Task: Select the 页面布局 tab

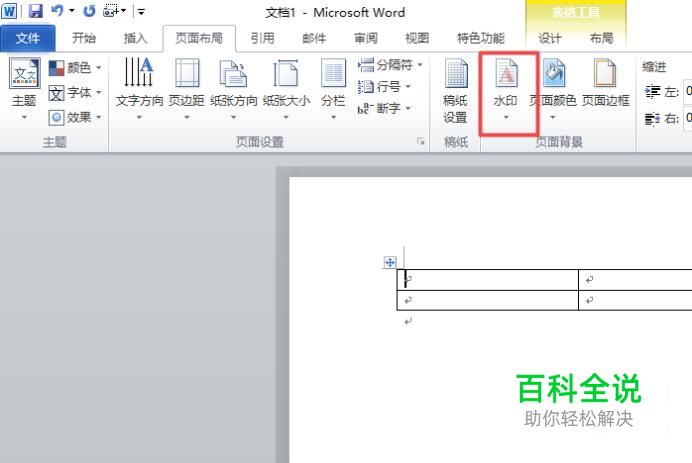Action: [x=199, y=38]
